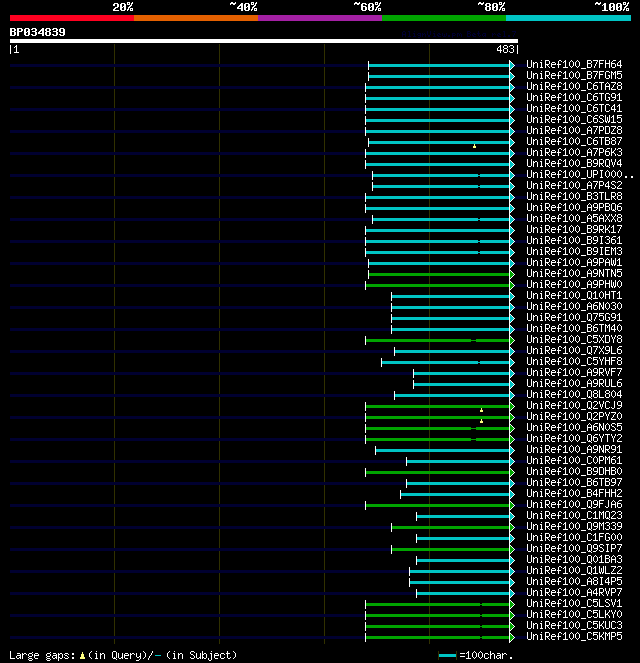
Task: Click UniRef100_A9RVF7 entry
Action: tap(574, 373)
